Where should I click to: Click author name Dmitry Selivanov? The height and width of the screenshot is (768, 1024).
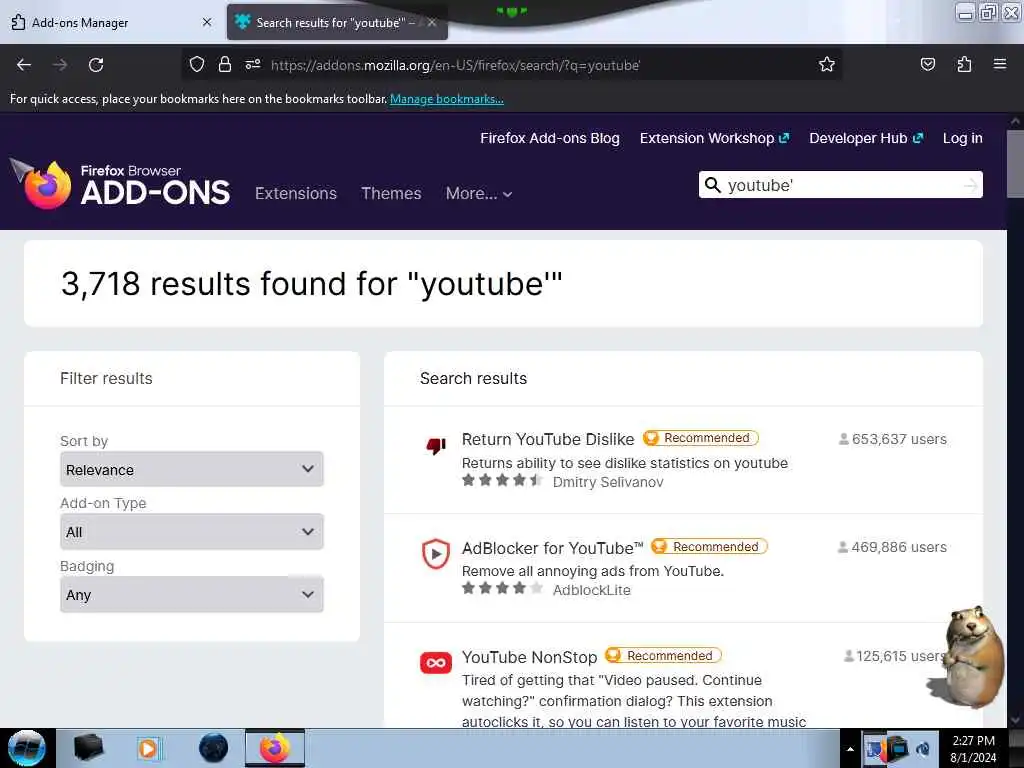coord(608,482)
